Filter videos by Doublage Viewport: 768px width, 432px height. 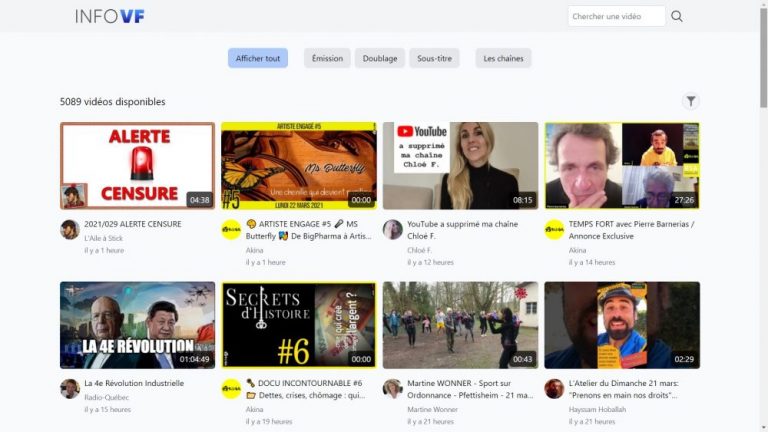380,58
